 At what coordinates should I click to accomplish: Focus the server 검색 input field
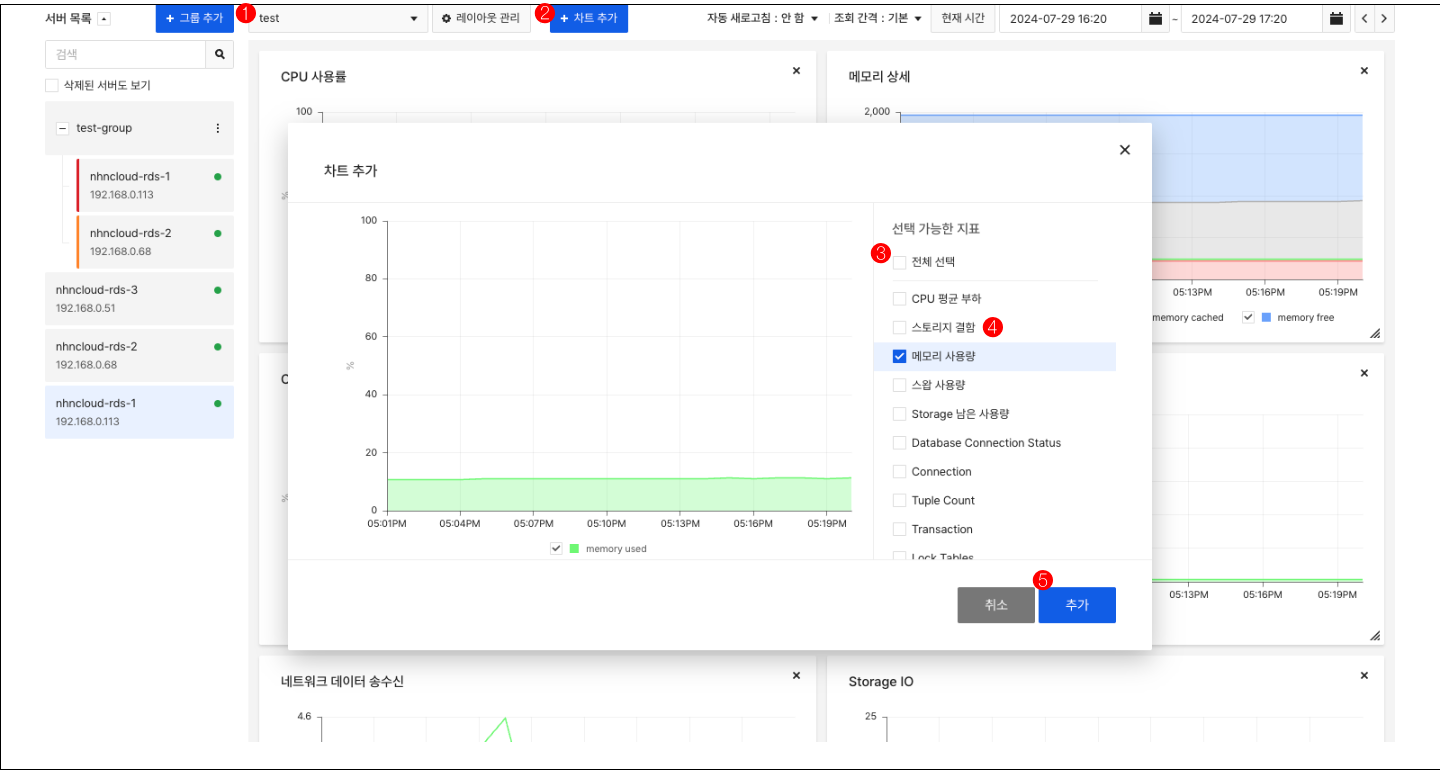tap(126, 55)
